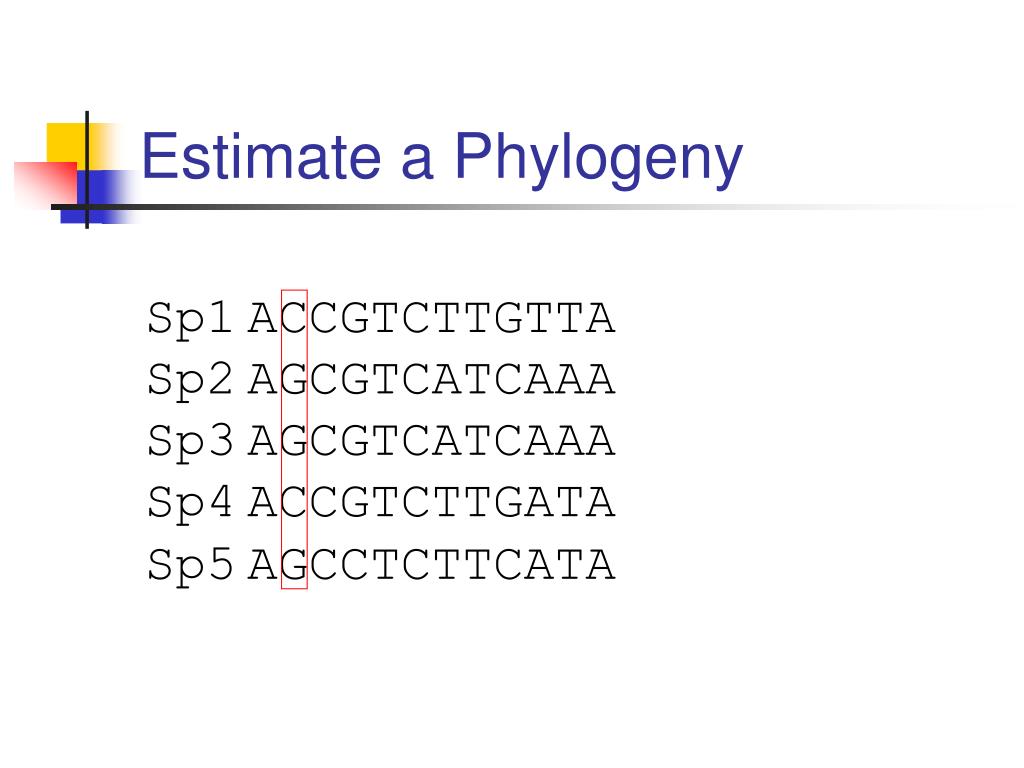Click the slide title 'Estimate a Phylogeny'

pyautogui.click(x=442, y=159)
